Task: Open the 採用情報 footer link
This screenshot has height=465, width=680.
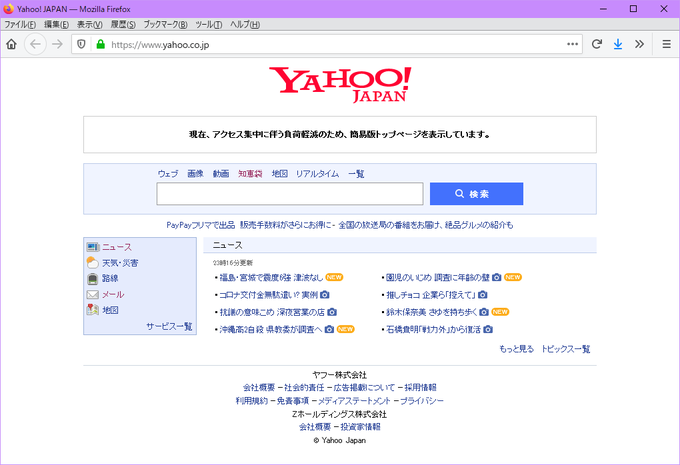Action: (x=420, y=387)
